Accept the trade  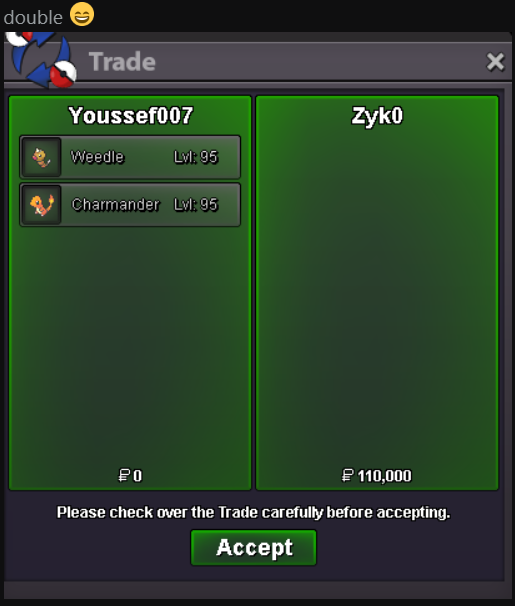click(x=254, y=547)
